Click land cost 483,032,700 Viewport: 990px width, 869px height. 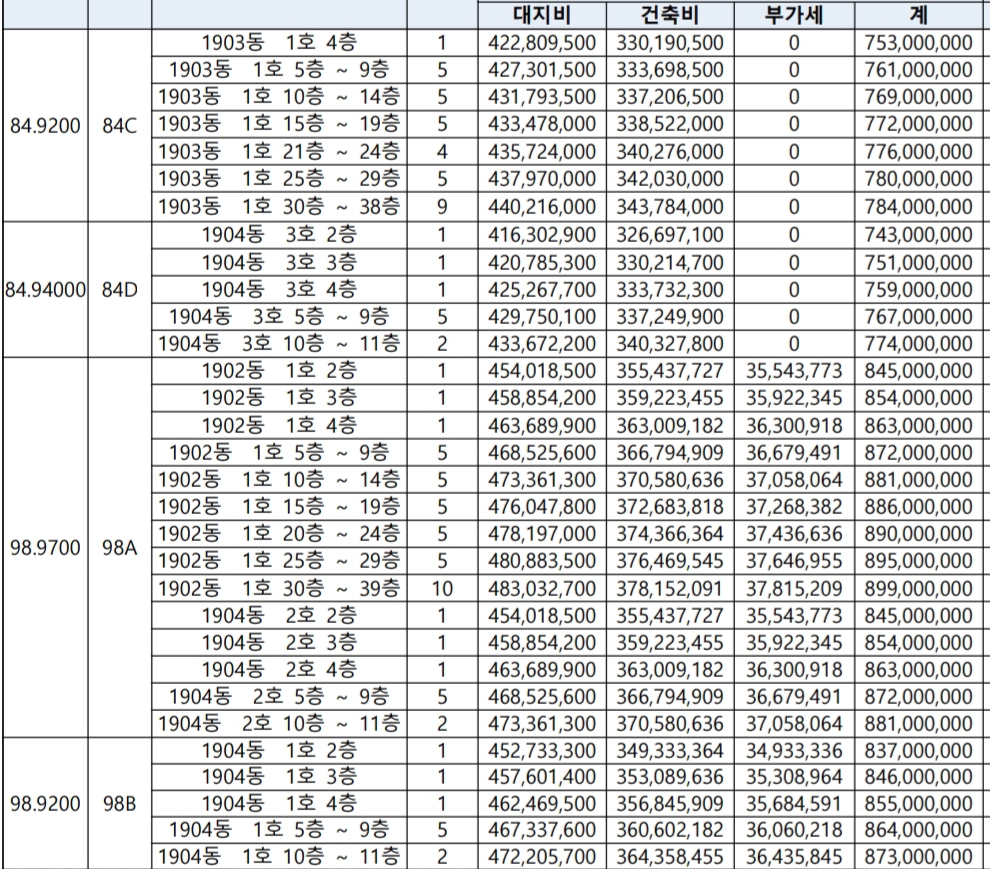(x=542, y=589)
